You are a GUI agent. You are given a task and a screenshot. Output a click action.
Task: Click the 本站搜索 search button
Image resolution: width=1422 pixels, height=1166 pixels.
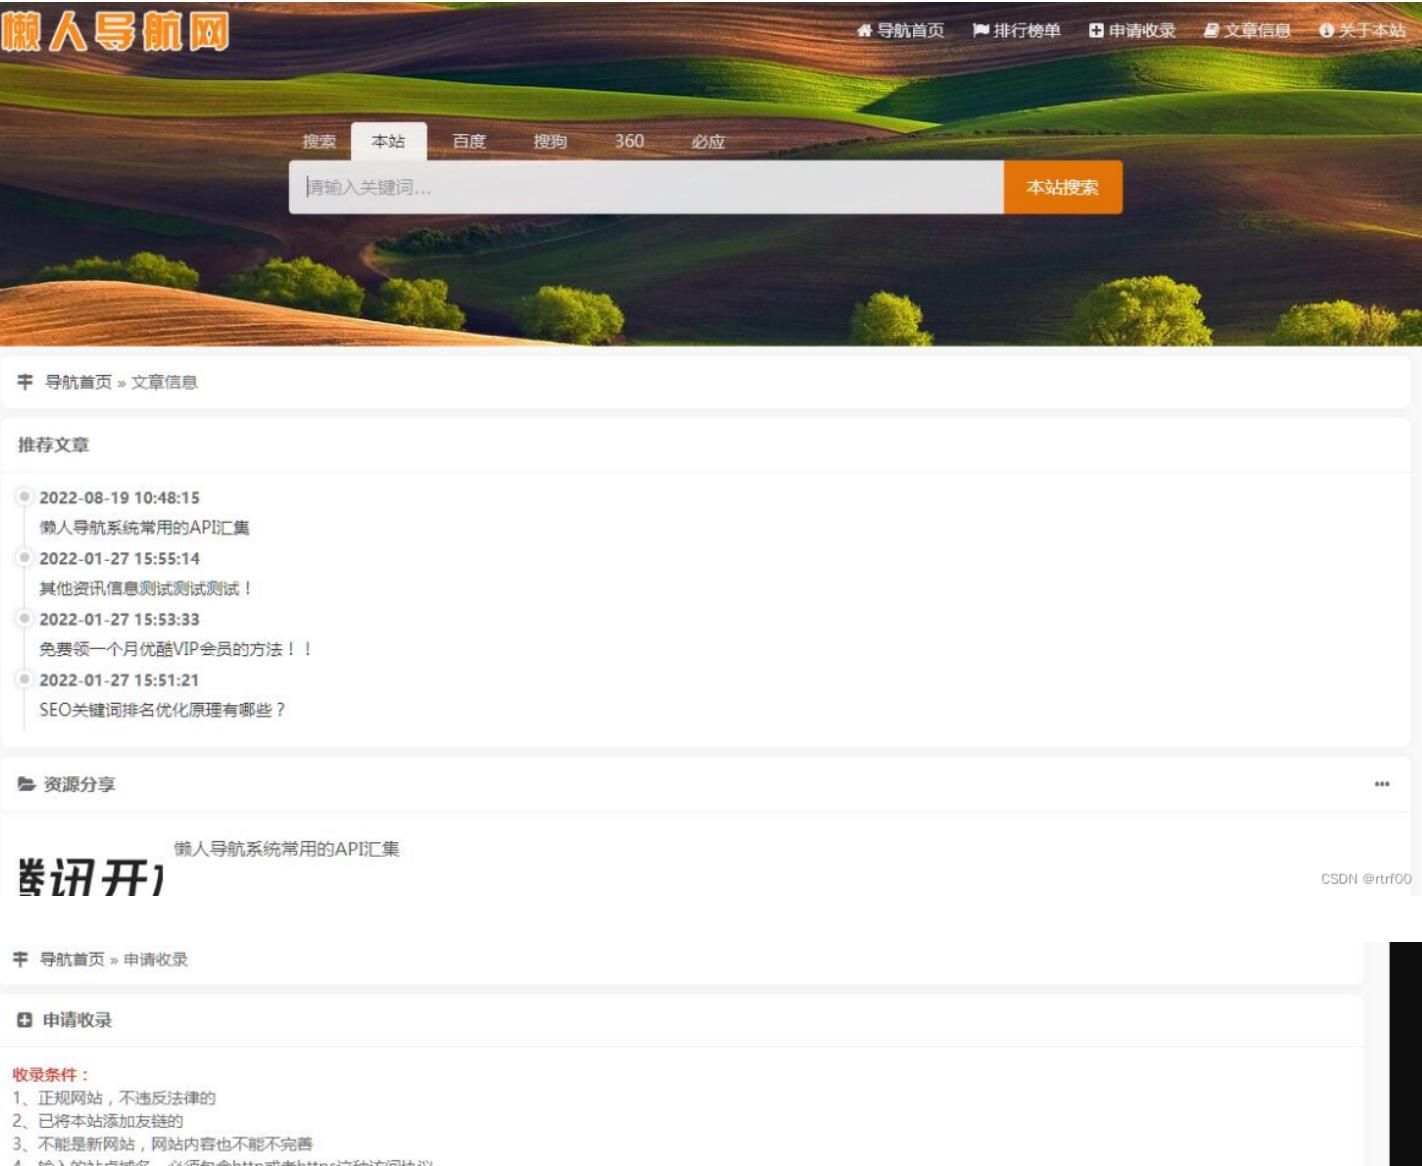[1061, 186]
